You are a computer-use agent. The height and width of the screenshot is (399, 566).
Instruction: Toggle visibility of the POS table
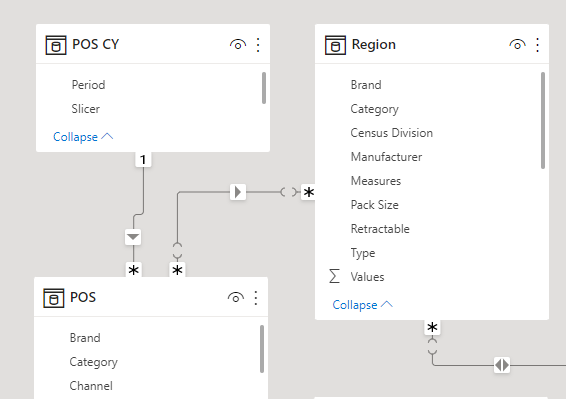pyautogui.click(x=236, y=298)
